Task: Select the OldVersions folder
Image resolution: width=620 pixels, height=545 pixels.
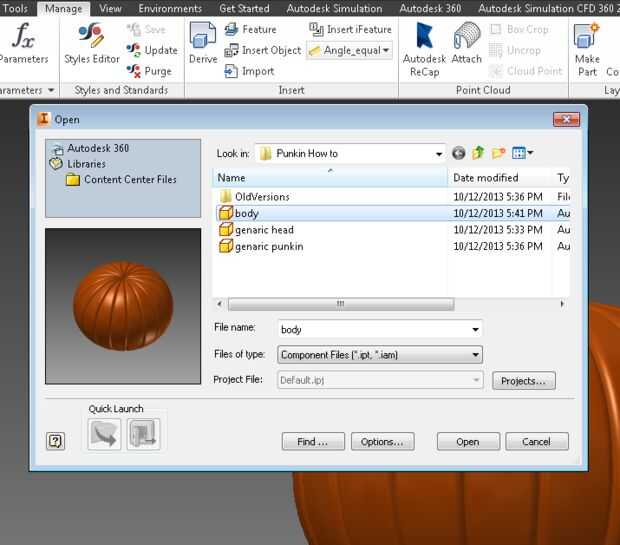Action: (254, 197)
